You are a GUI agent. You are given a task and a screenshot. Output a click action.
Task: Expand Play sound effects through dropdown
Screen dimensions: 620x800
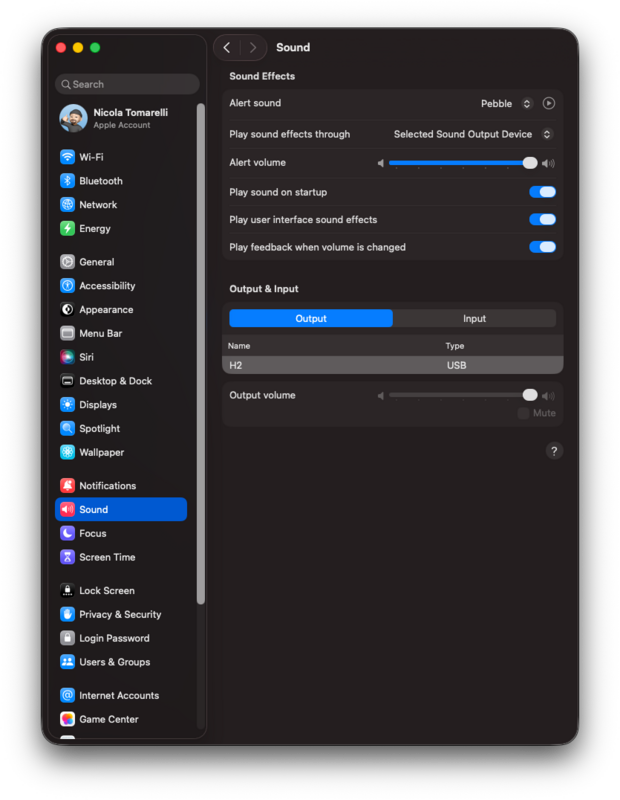473,134
